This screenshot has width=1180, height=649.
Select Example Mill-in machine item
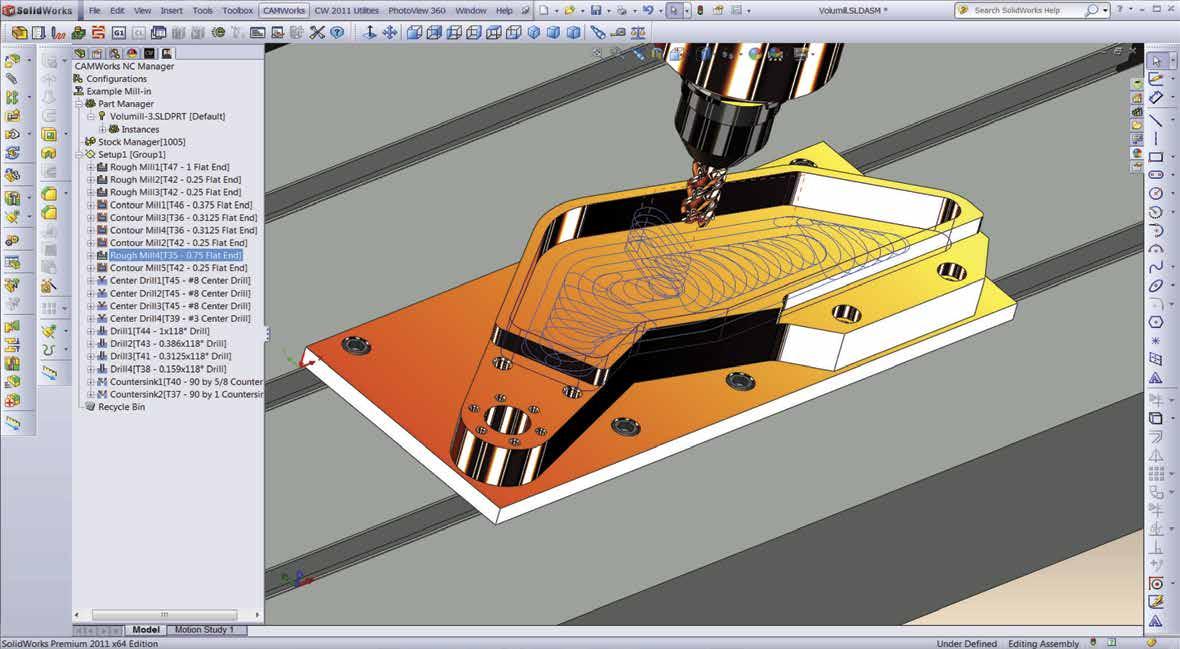[x=119, y=91]
